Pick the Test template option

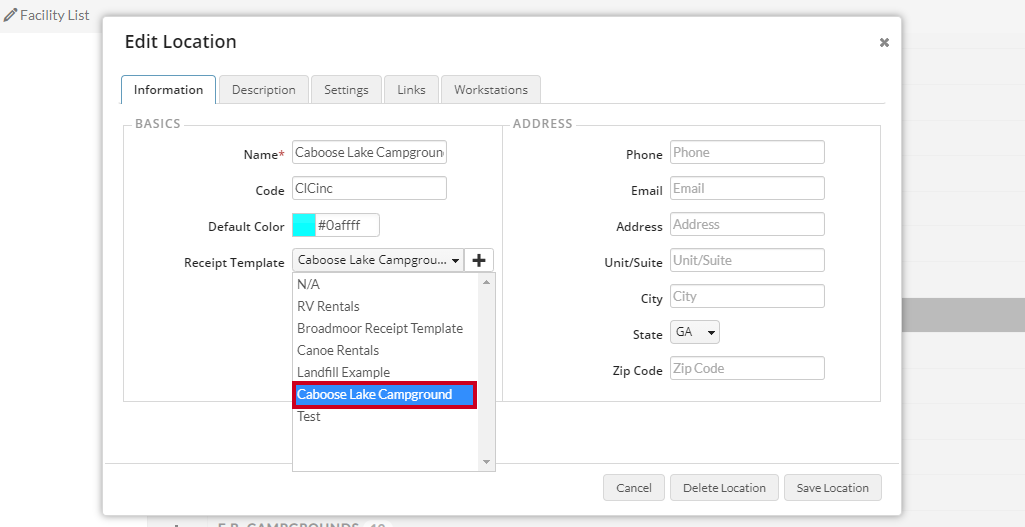point(386,416)
